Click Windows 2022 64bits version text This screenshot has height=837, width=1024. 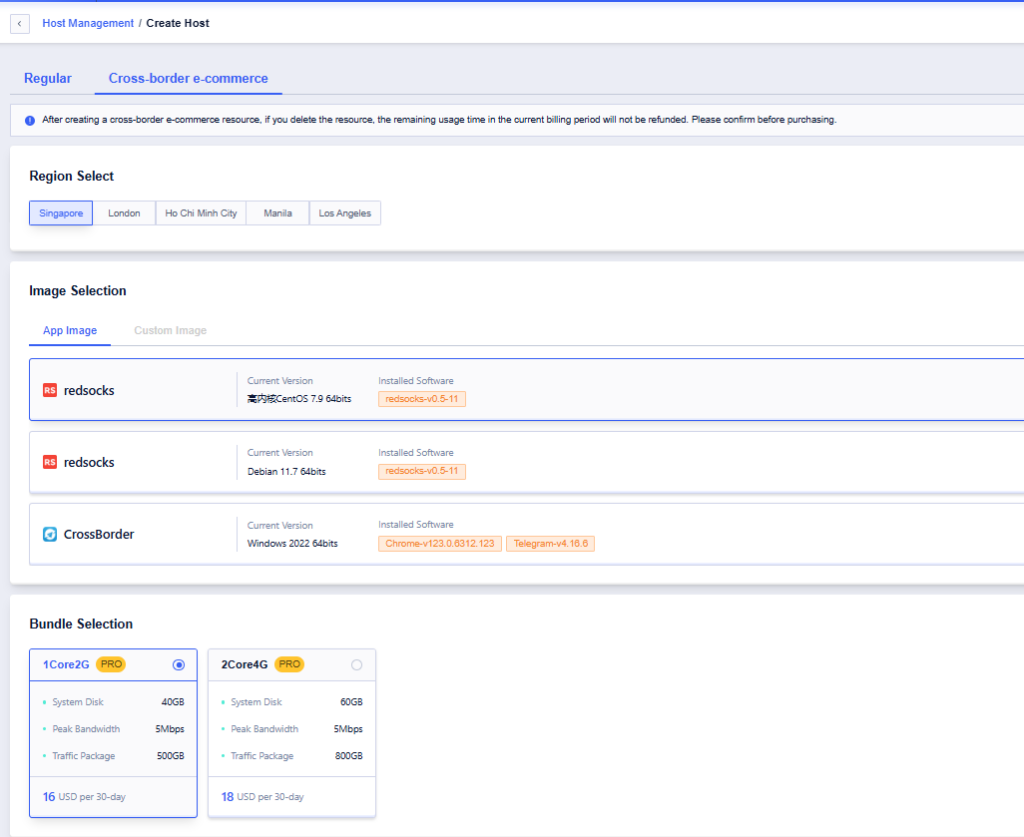293,543
